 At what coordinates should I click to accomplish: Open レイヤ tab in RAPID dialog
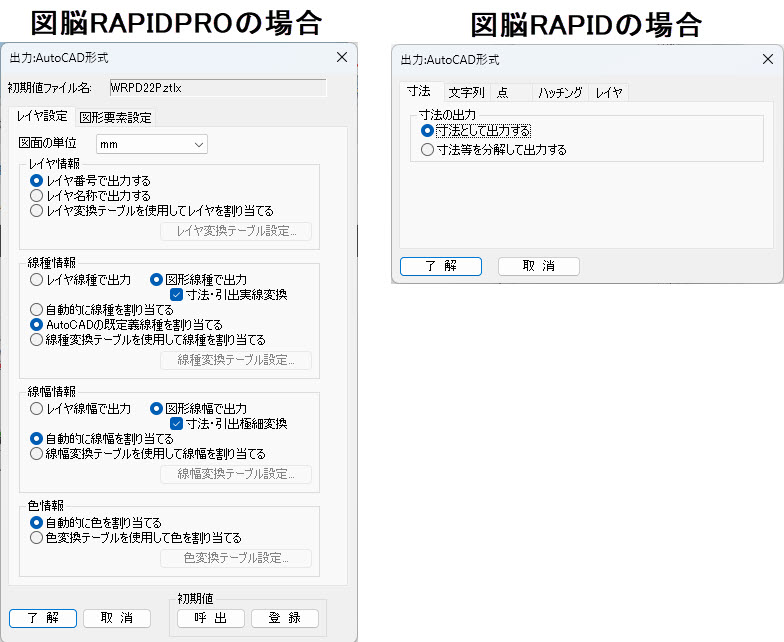(x=608, y=92)
